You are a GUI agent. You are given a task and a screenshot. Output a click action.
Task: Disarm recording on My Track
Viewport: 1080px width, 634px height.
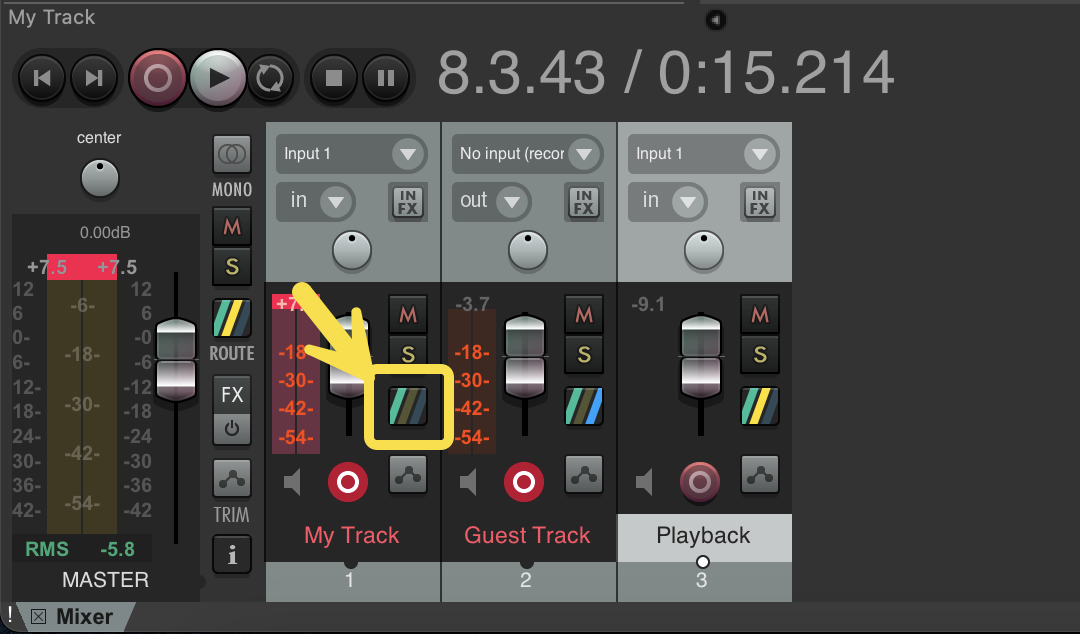coord(348,483)
